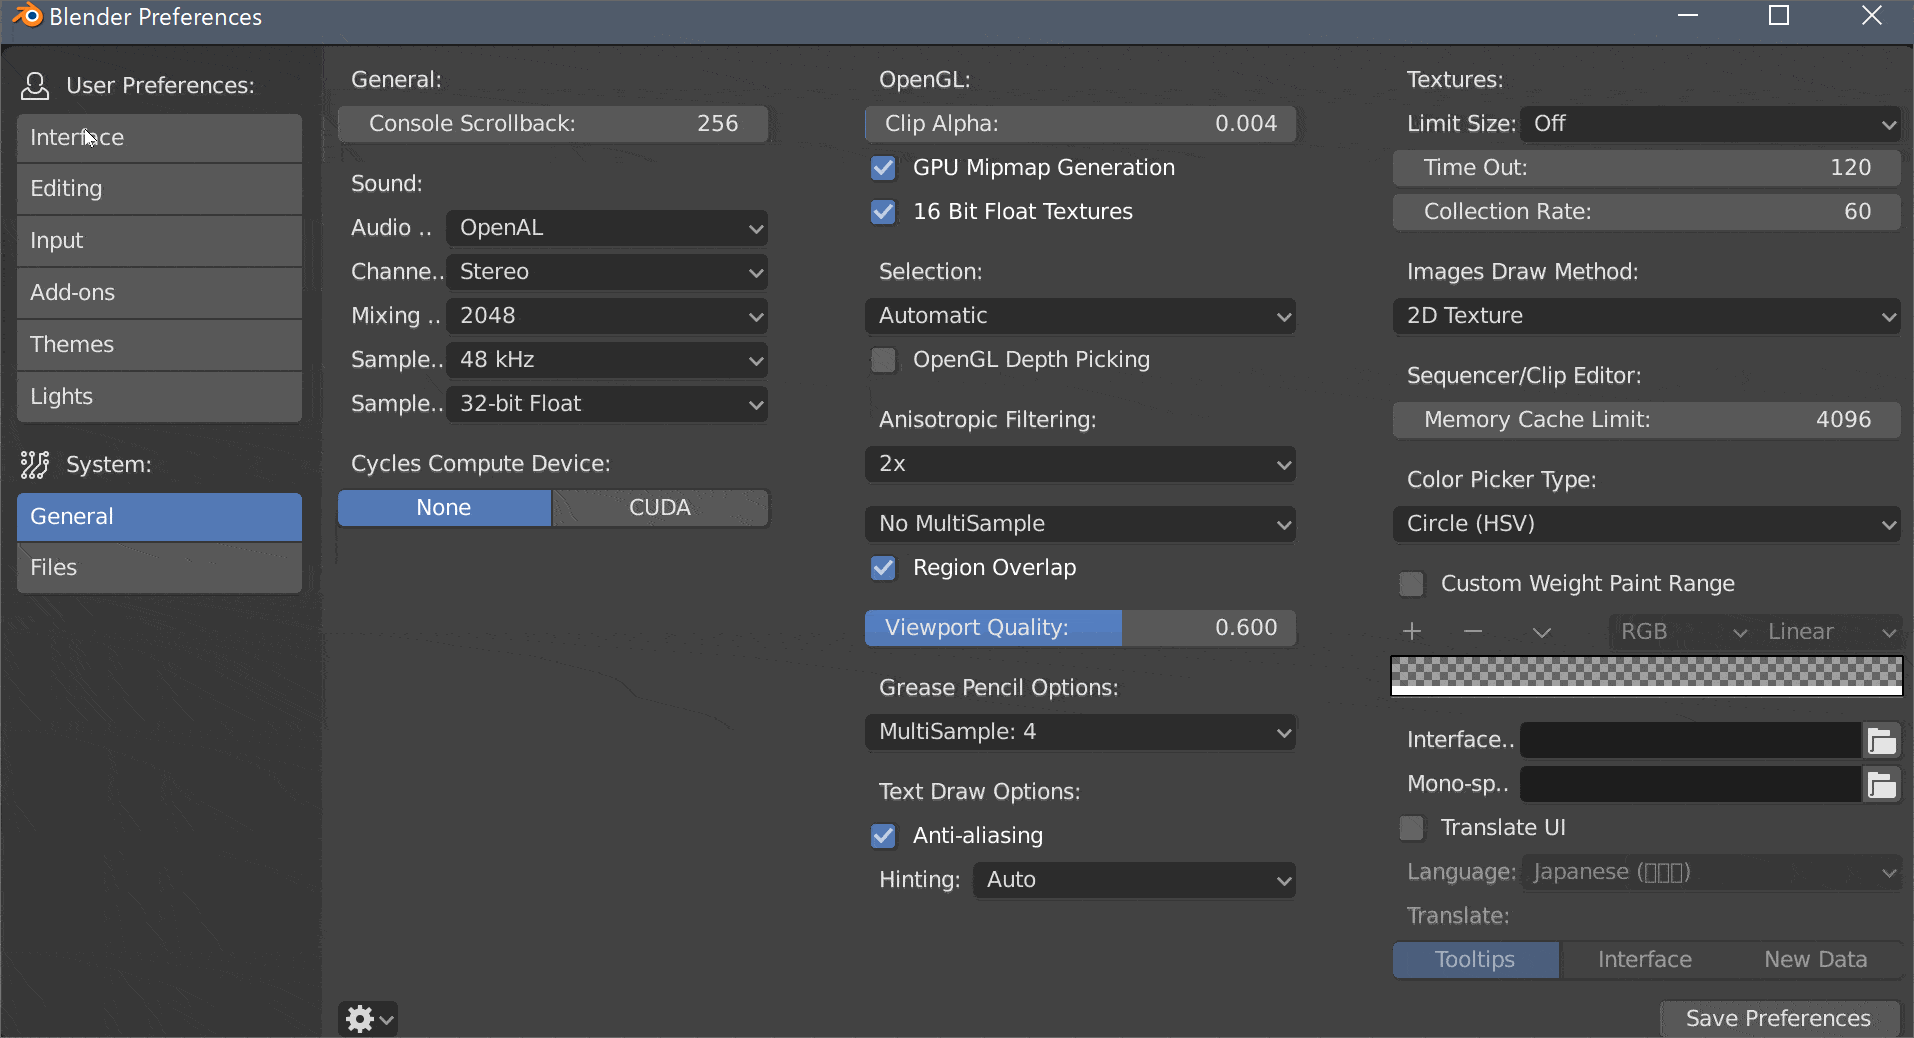The width and height of the screenshot is (1914, 1038).
Task: Open Mixing buffer dropdown showing 2048
Action: [607, 316]
